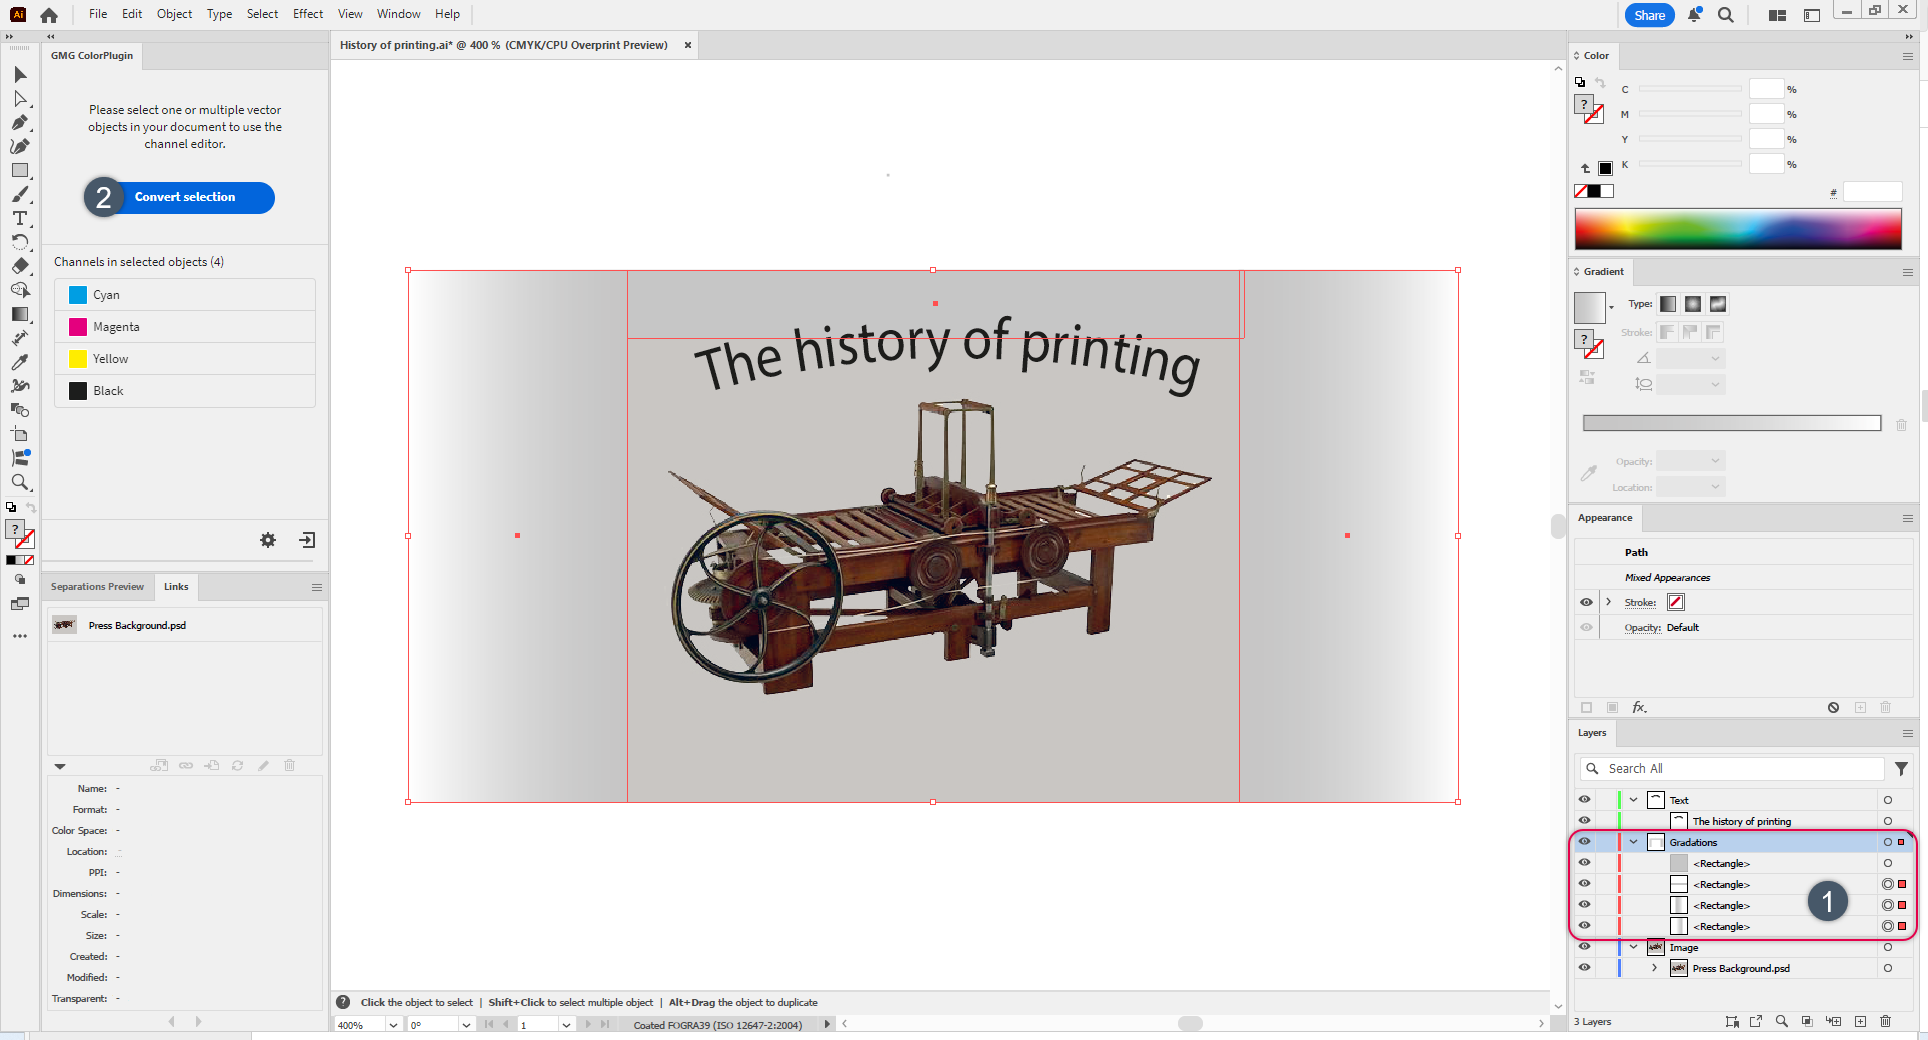Screen dimensions: 1928x1040
Task: Toggle visibility of the Image layer
Action: click(1584, 946)
